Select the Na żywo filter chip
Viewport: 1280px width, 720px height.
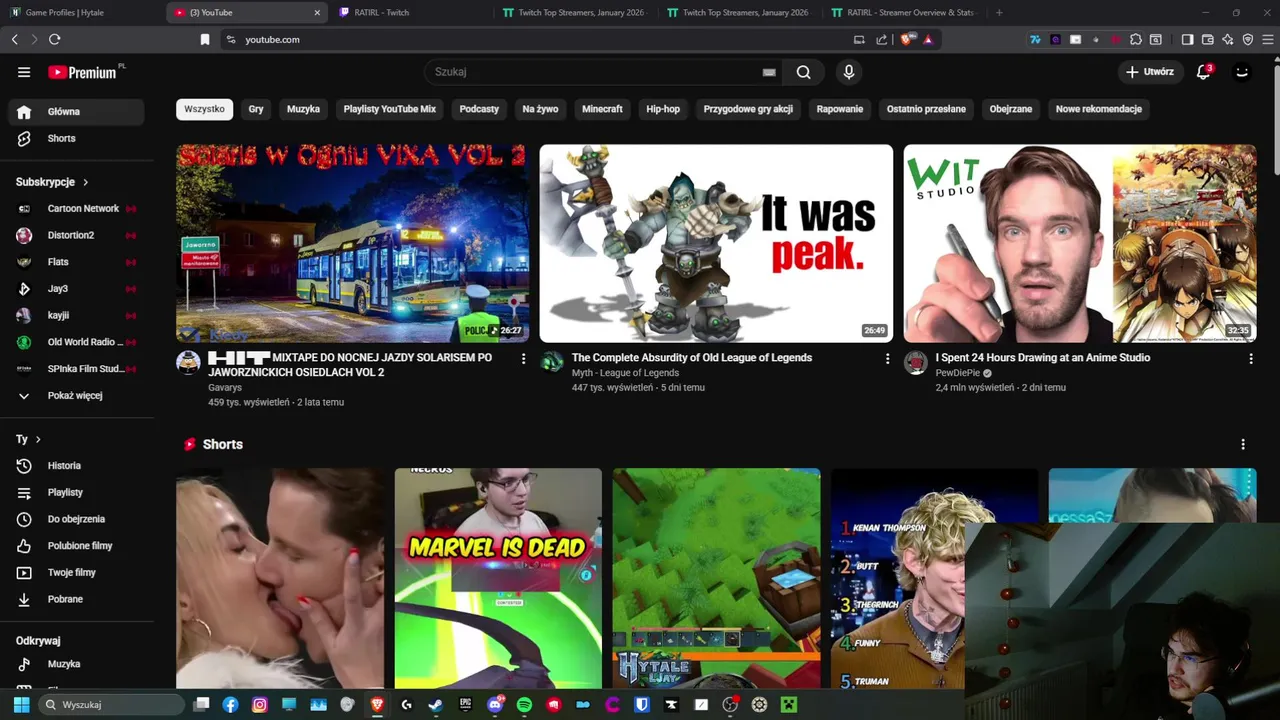[x=540, y=109]
